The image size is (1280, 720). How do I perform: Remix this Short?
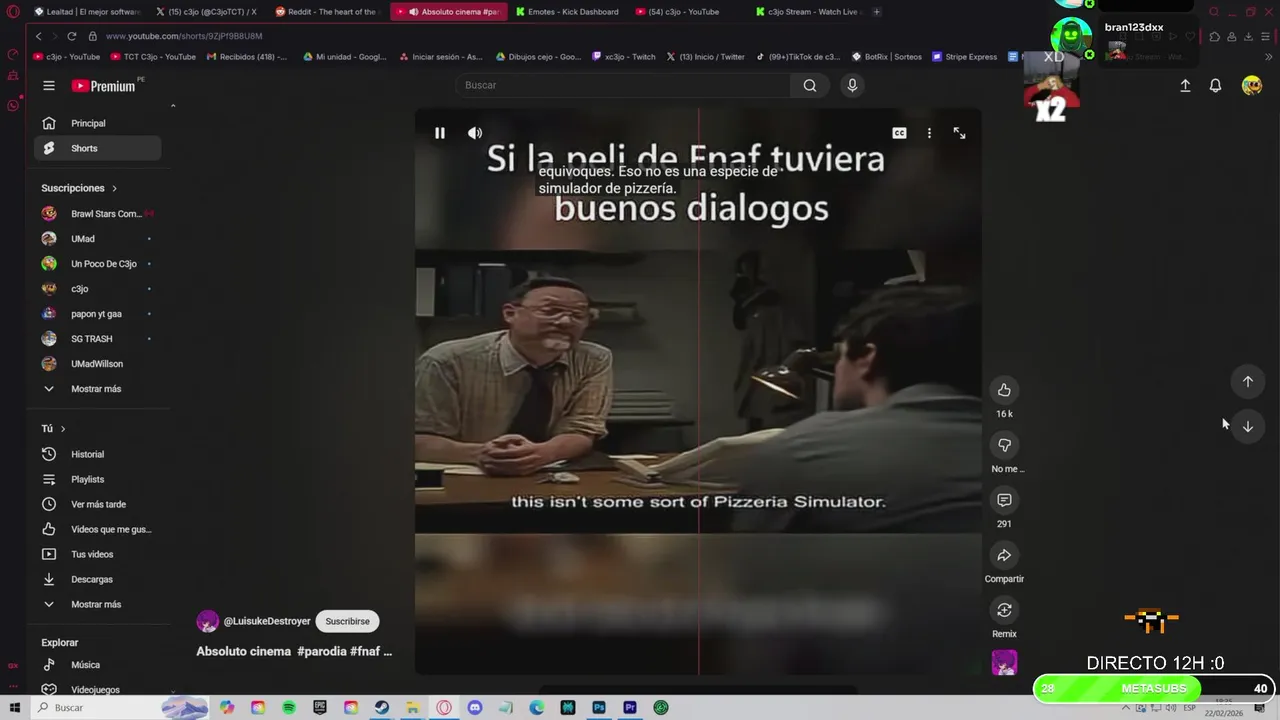(x=1004, y=610)
